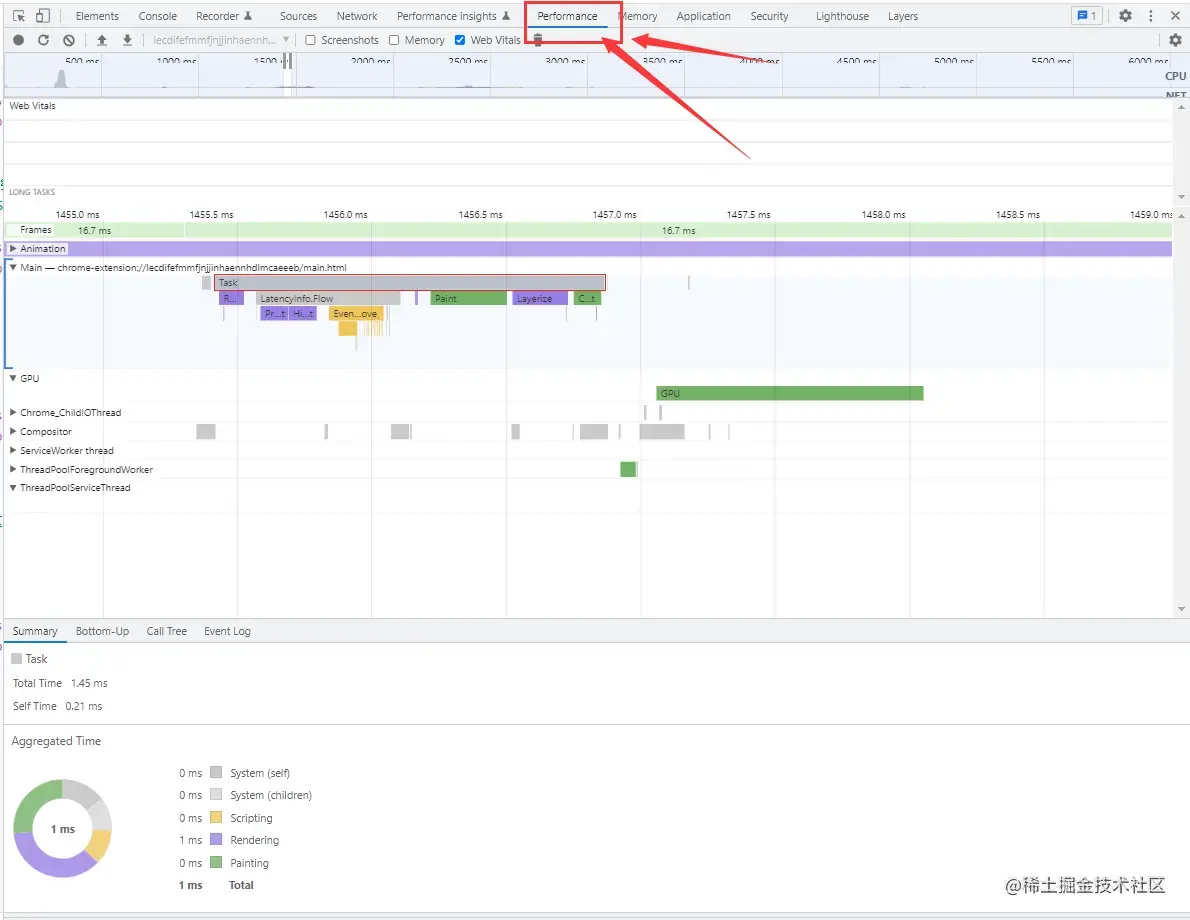Expand the ThreadPoolForegroundWorker track
Viewport: 1190px width, 920px height.
[x=13, y=470]
